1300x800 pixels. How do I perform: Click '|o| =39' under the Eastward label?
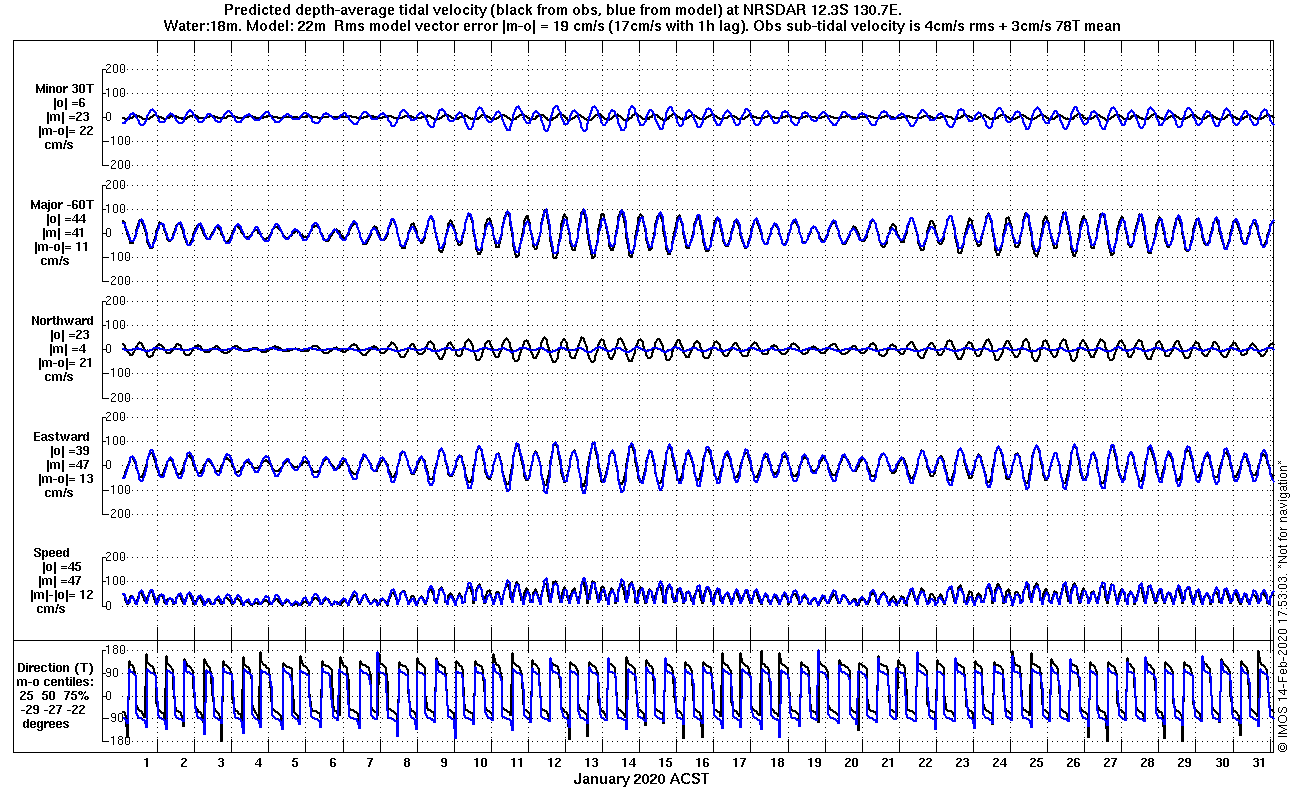click(70, 451)
